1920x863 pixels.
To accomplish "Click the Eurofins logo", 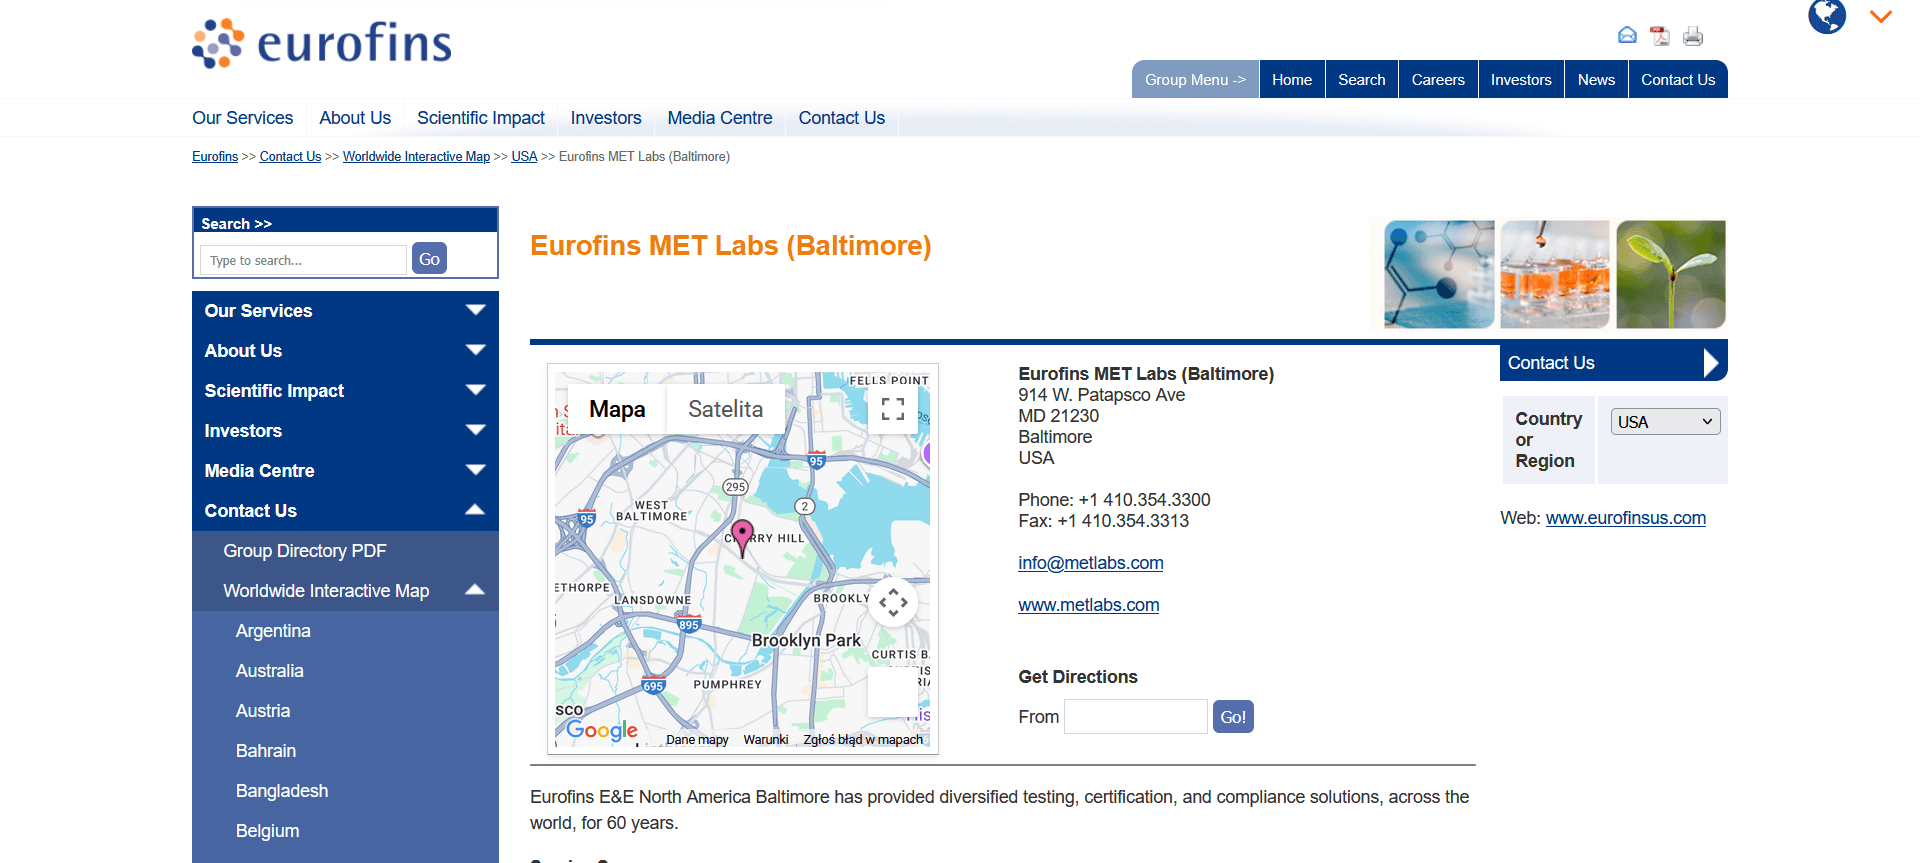I will pyautogui.click(x=322, y=43).
